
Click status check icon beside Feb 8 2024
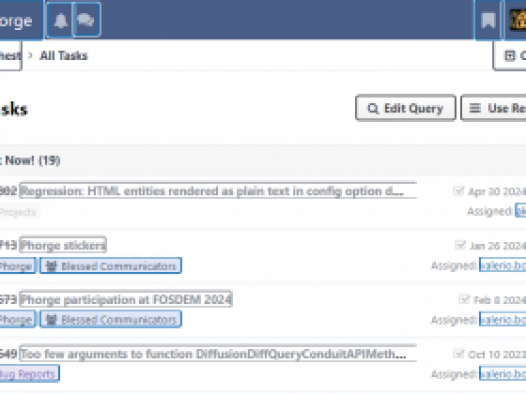click(464, 299)
